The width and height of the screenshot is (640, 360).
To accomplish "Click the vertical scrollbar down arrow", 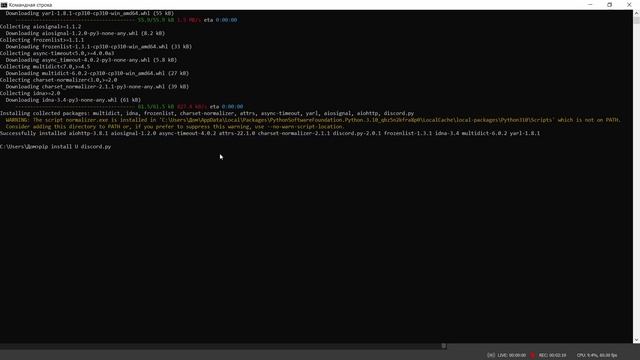I will click(636, 340).
